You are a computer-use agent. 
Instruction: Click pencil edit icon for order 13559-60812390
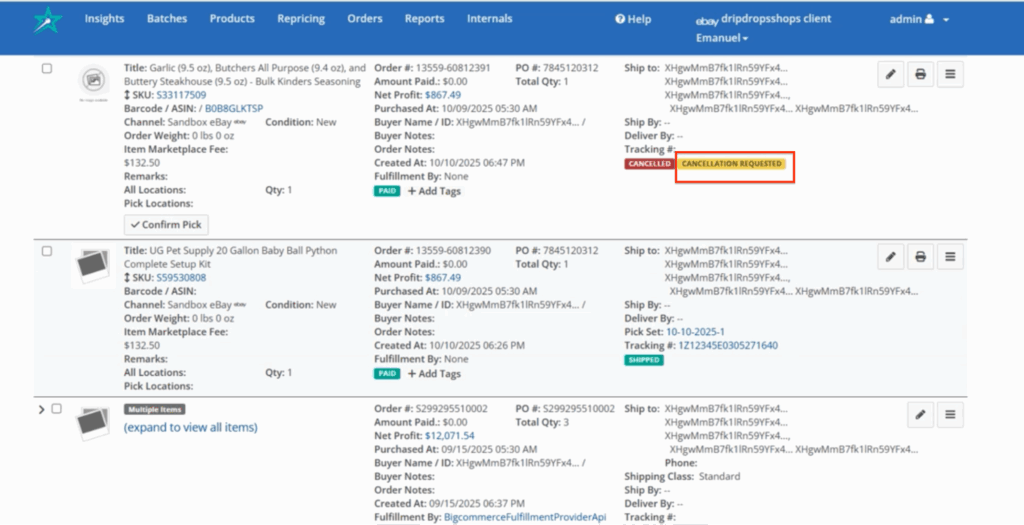click(890, 258)
